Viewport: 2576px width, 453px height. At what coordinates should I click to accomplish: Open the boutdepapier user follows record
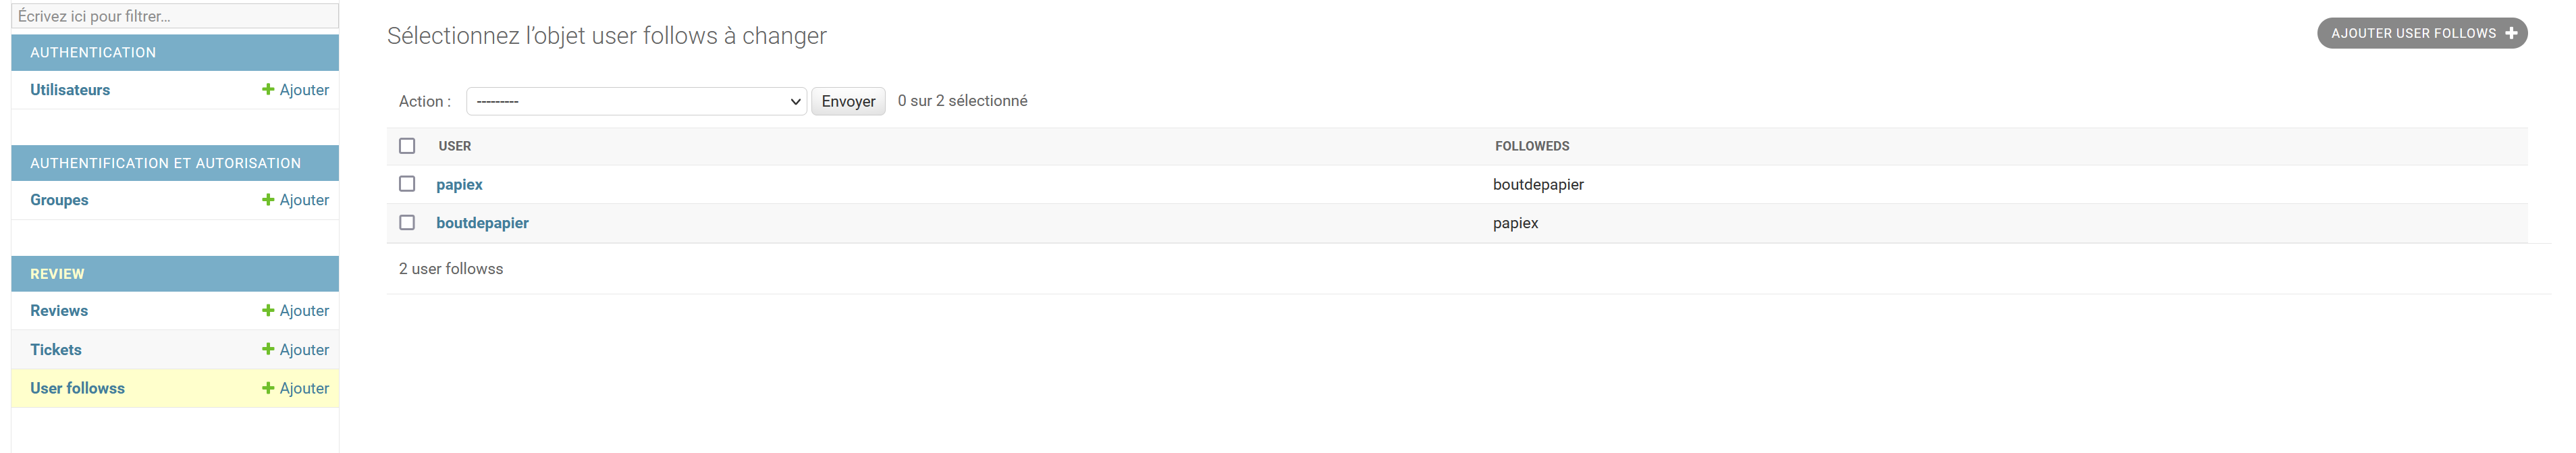click(x=483, y=223)
